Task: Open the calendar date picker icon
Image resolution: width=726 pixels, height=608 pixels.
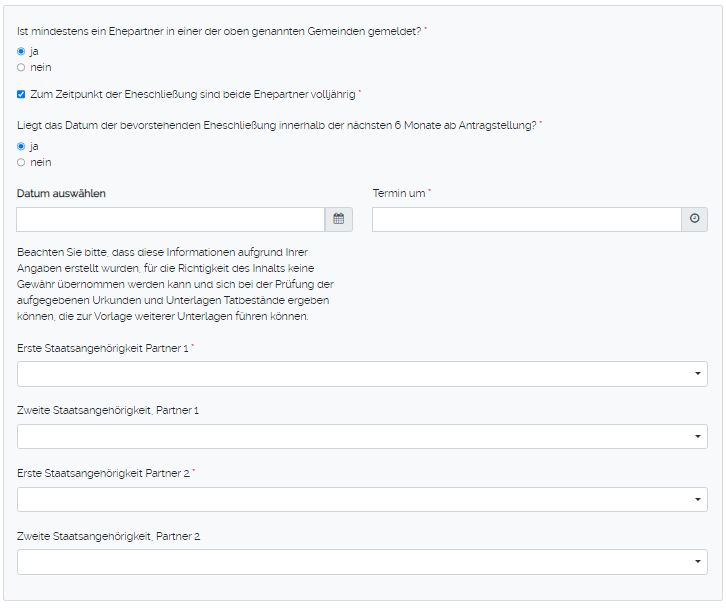Action: 339,219
